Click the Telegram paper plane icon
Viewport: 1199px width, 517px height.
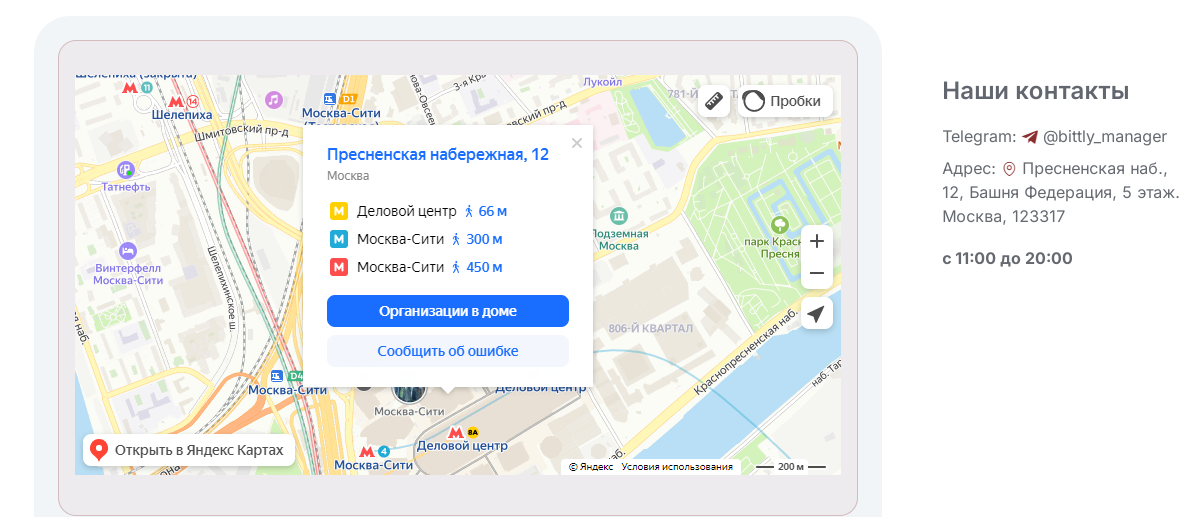point(1030,137)
